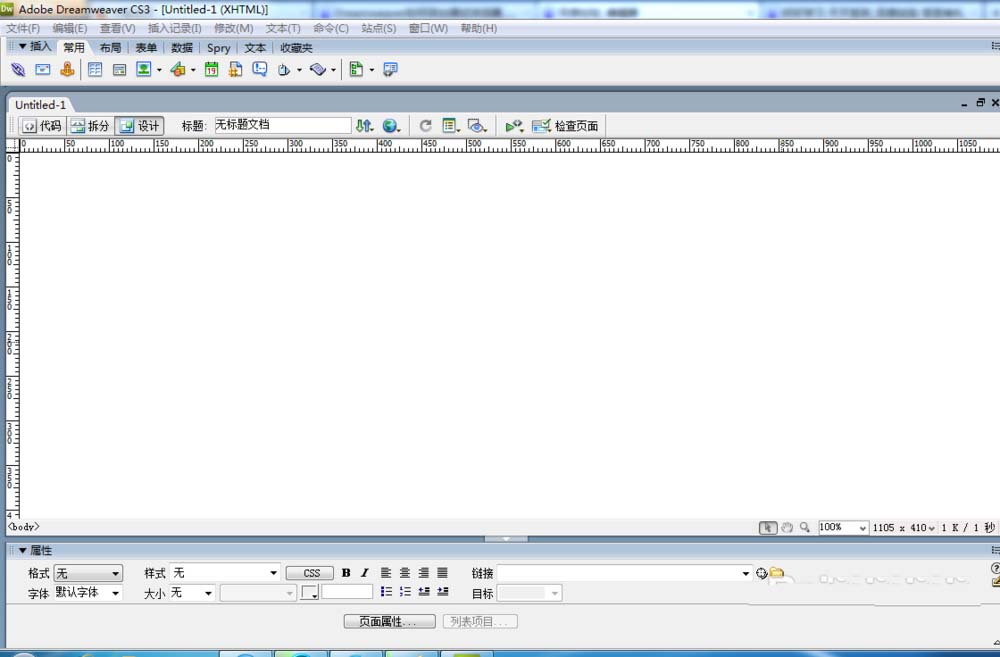This screenshot has width=1000, height=657.
Task: Click the 页面属性... button
Action: click(x=390, y=621)
